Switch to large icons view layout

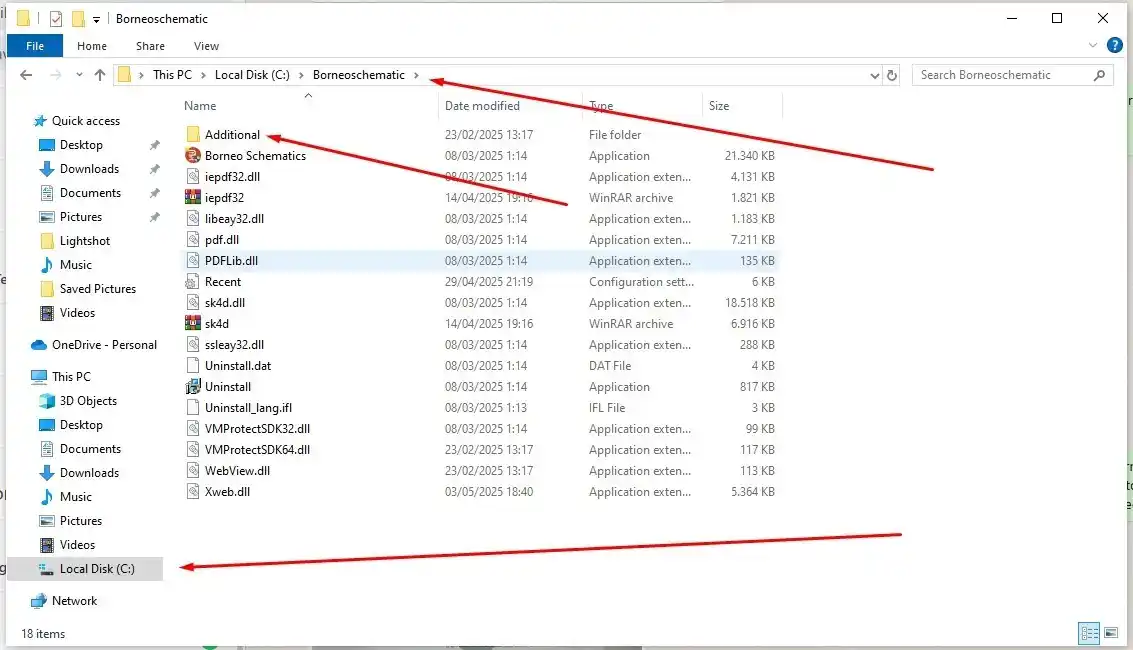(1111, 633)
